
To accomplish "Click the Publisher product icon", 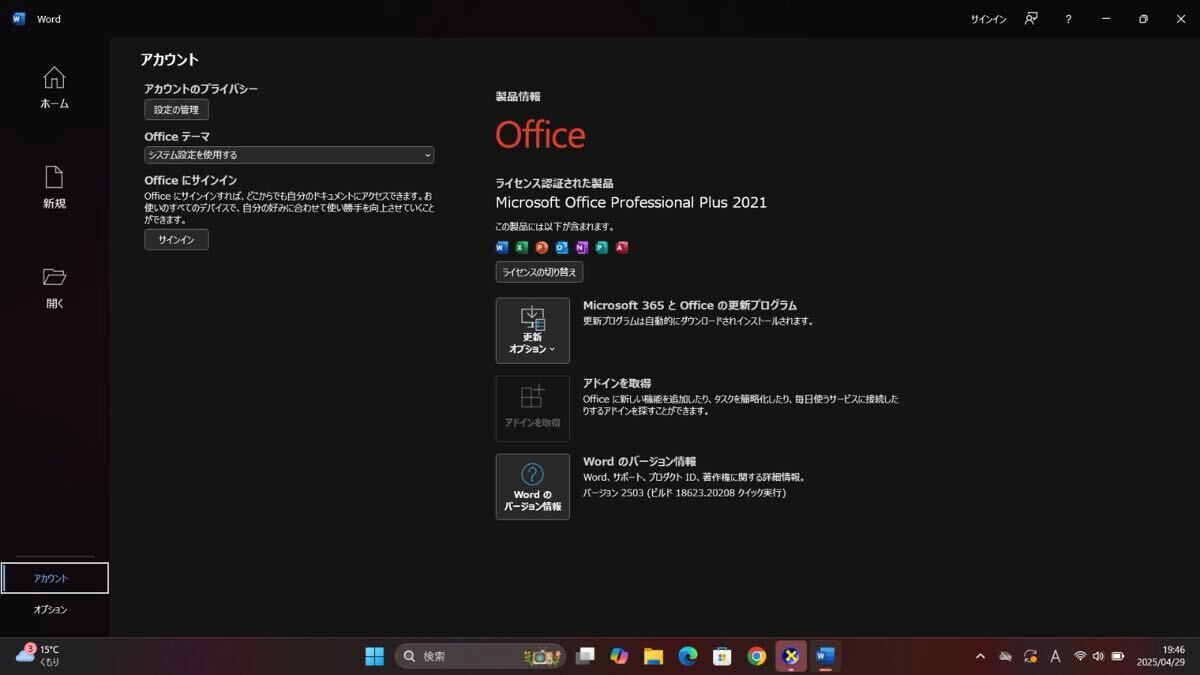I will pyautogui.click(x=602, y=247).
